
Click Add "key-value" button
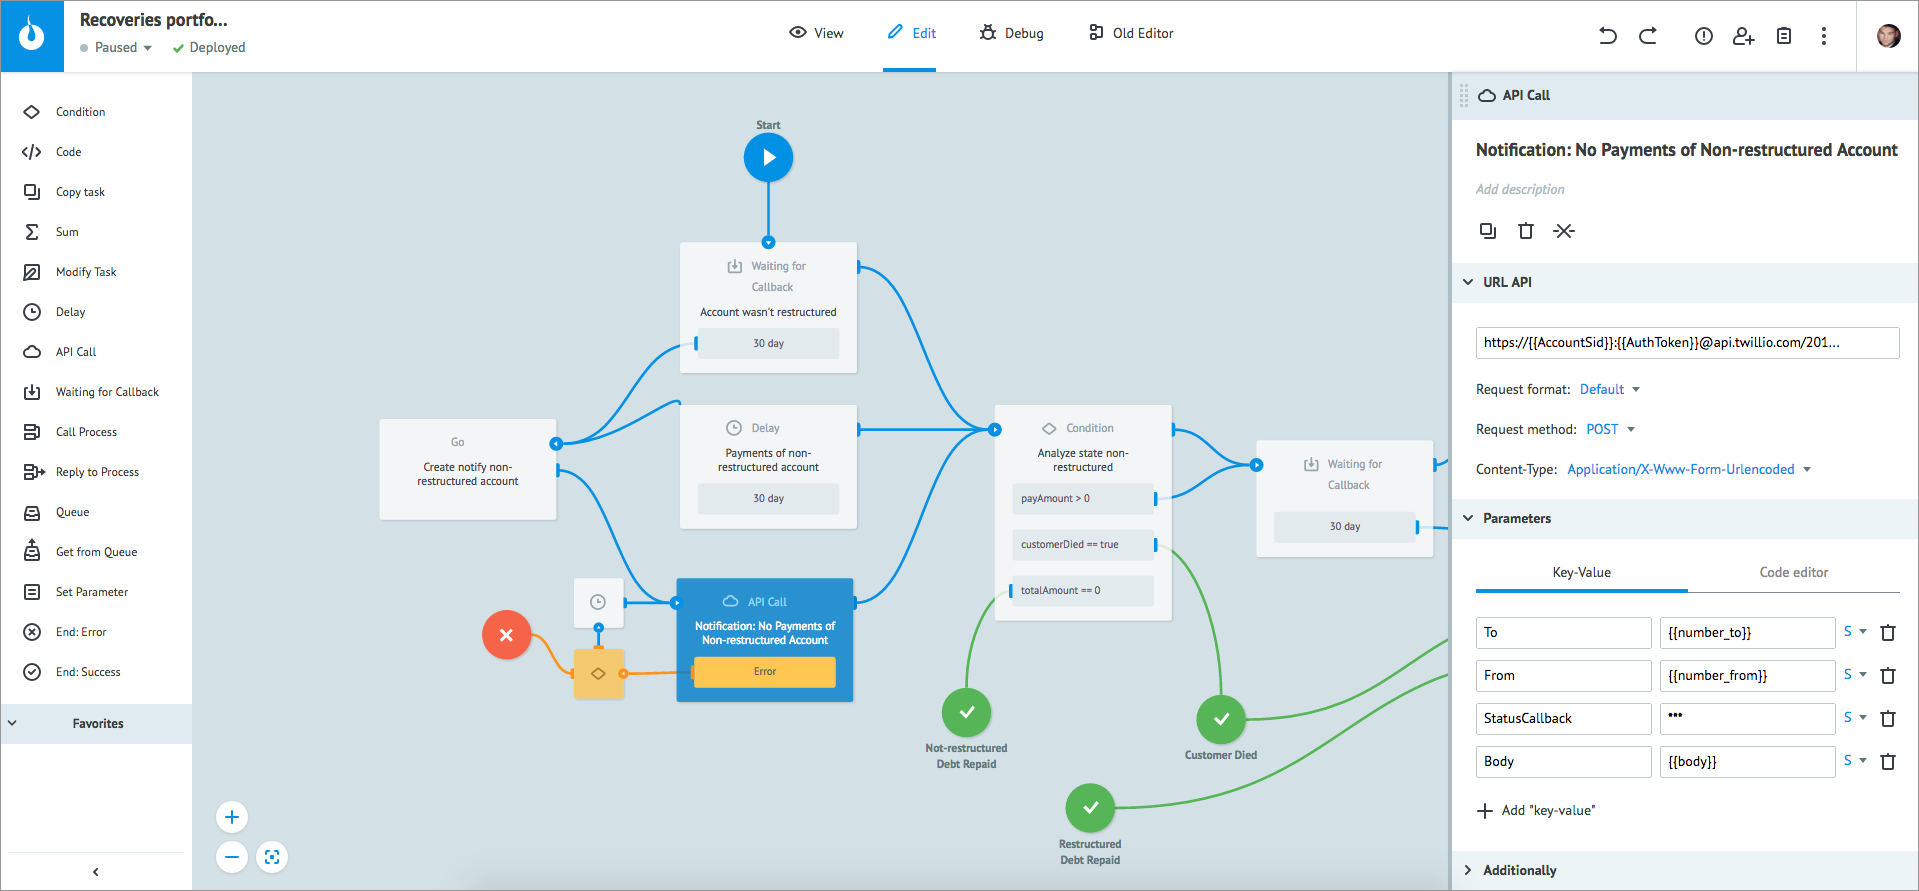click(x=1537, y=810)
